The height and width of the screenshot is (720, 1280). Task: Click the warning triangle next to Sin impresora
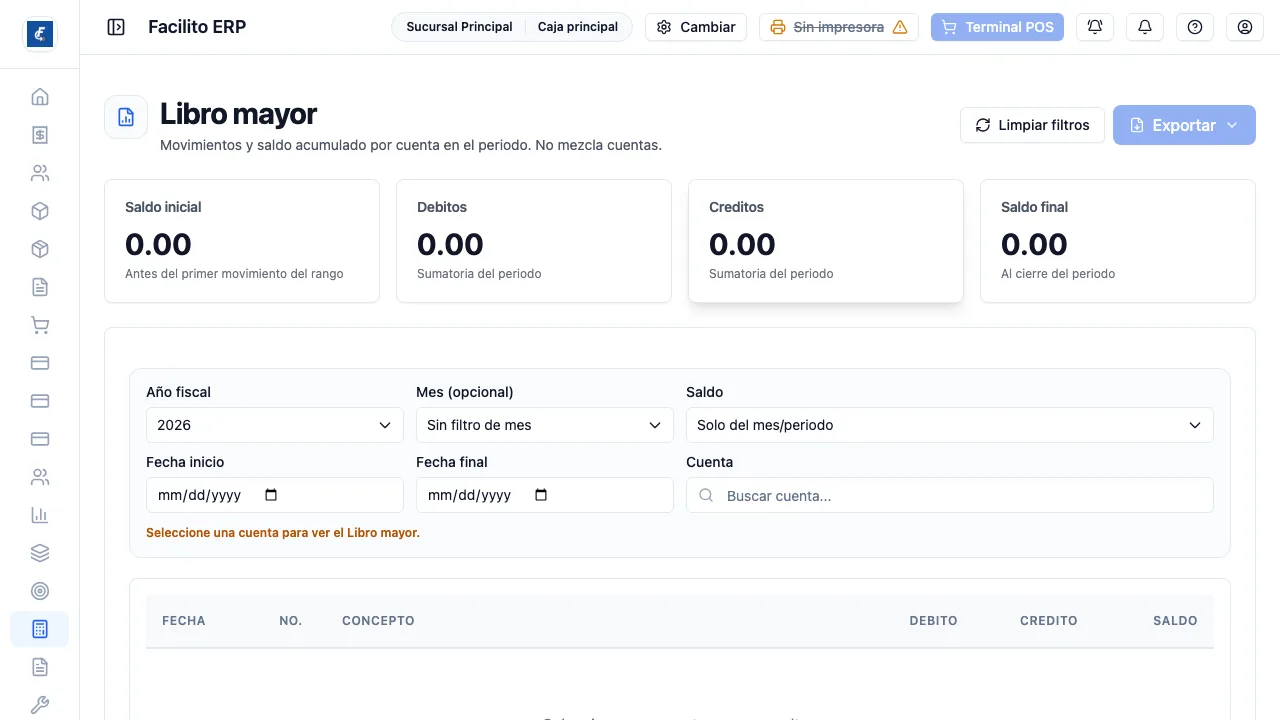coord(900,27)
